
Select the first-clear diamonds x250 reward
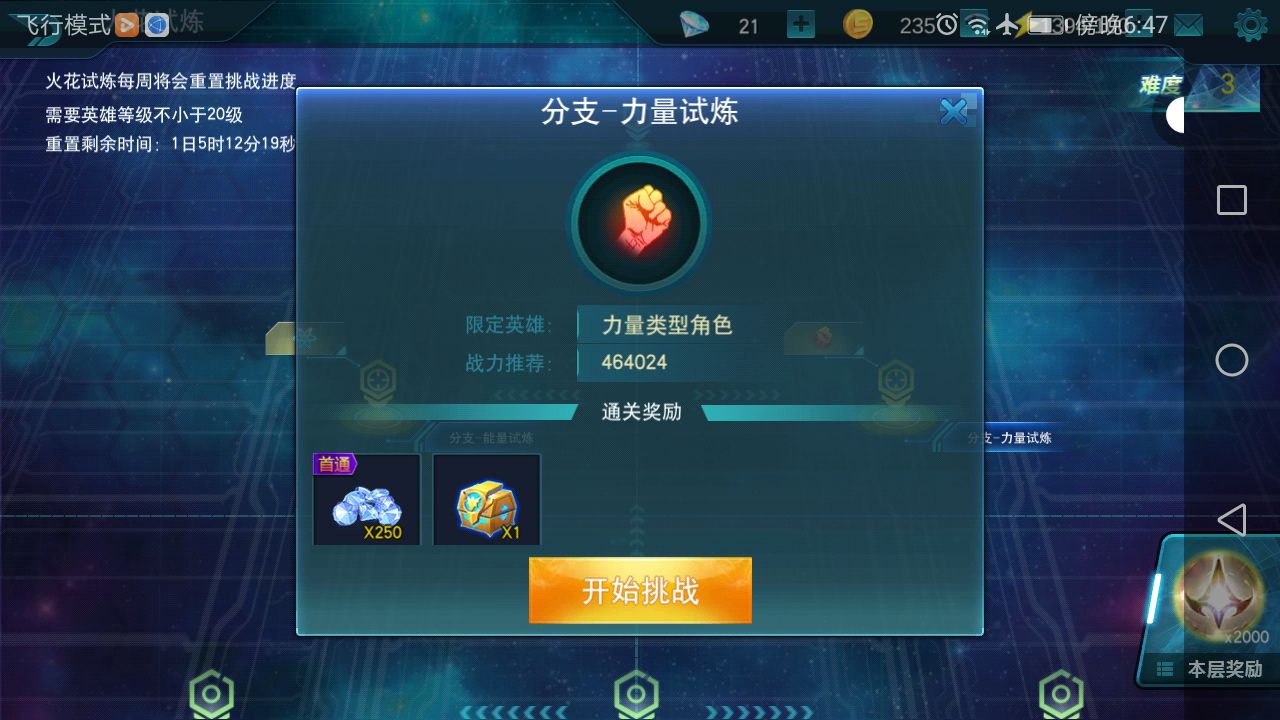point(366,499)
